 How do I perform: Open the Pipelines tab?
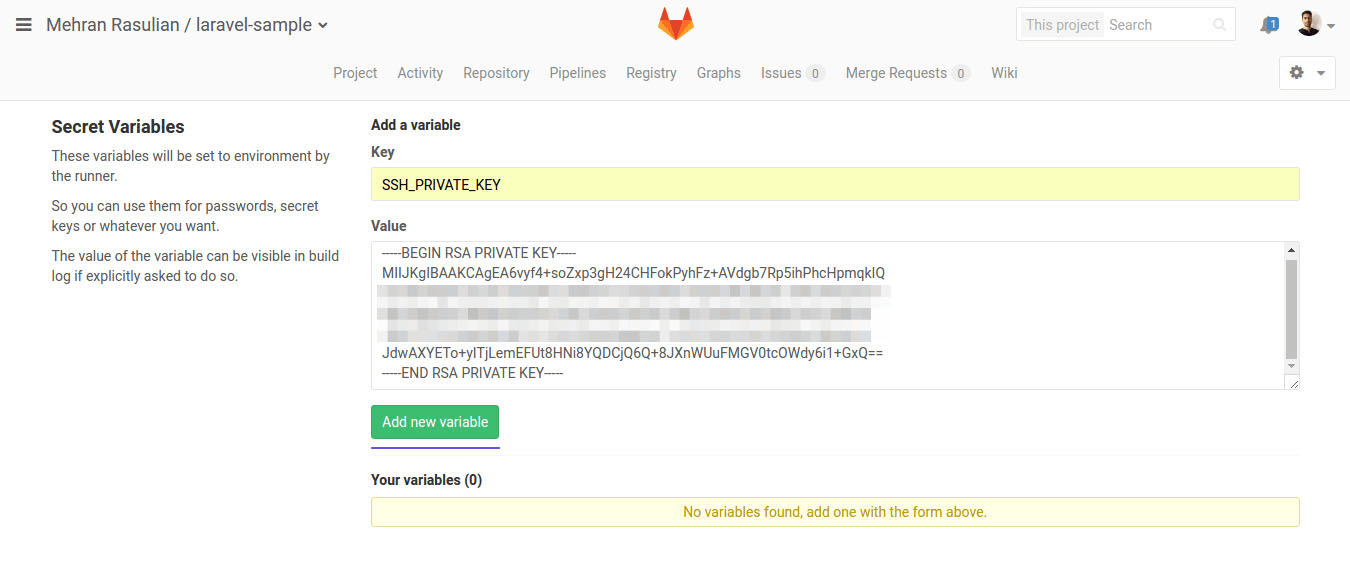click(577, 73)
